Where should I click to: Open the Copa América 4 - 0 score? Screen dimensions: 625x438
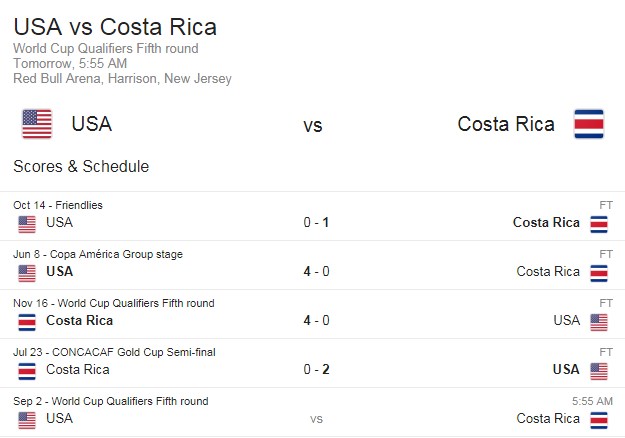pos(316,271)
